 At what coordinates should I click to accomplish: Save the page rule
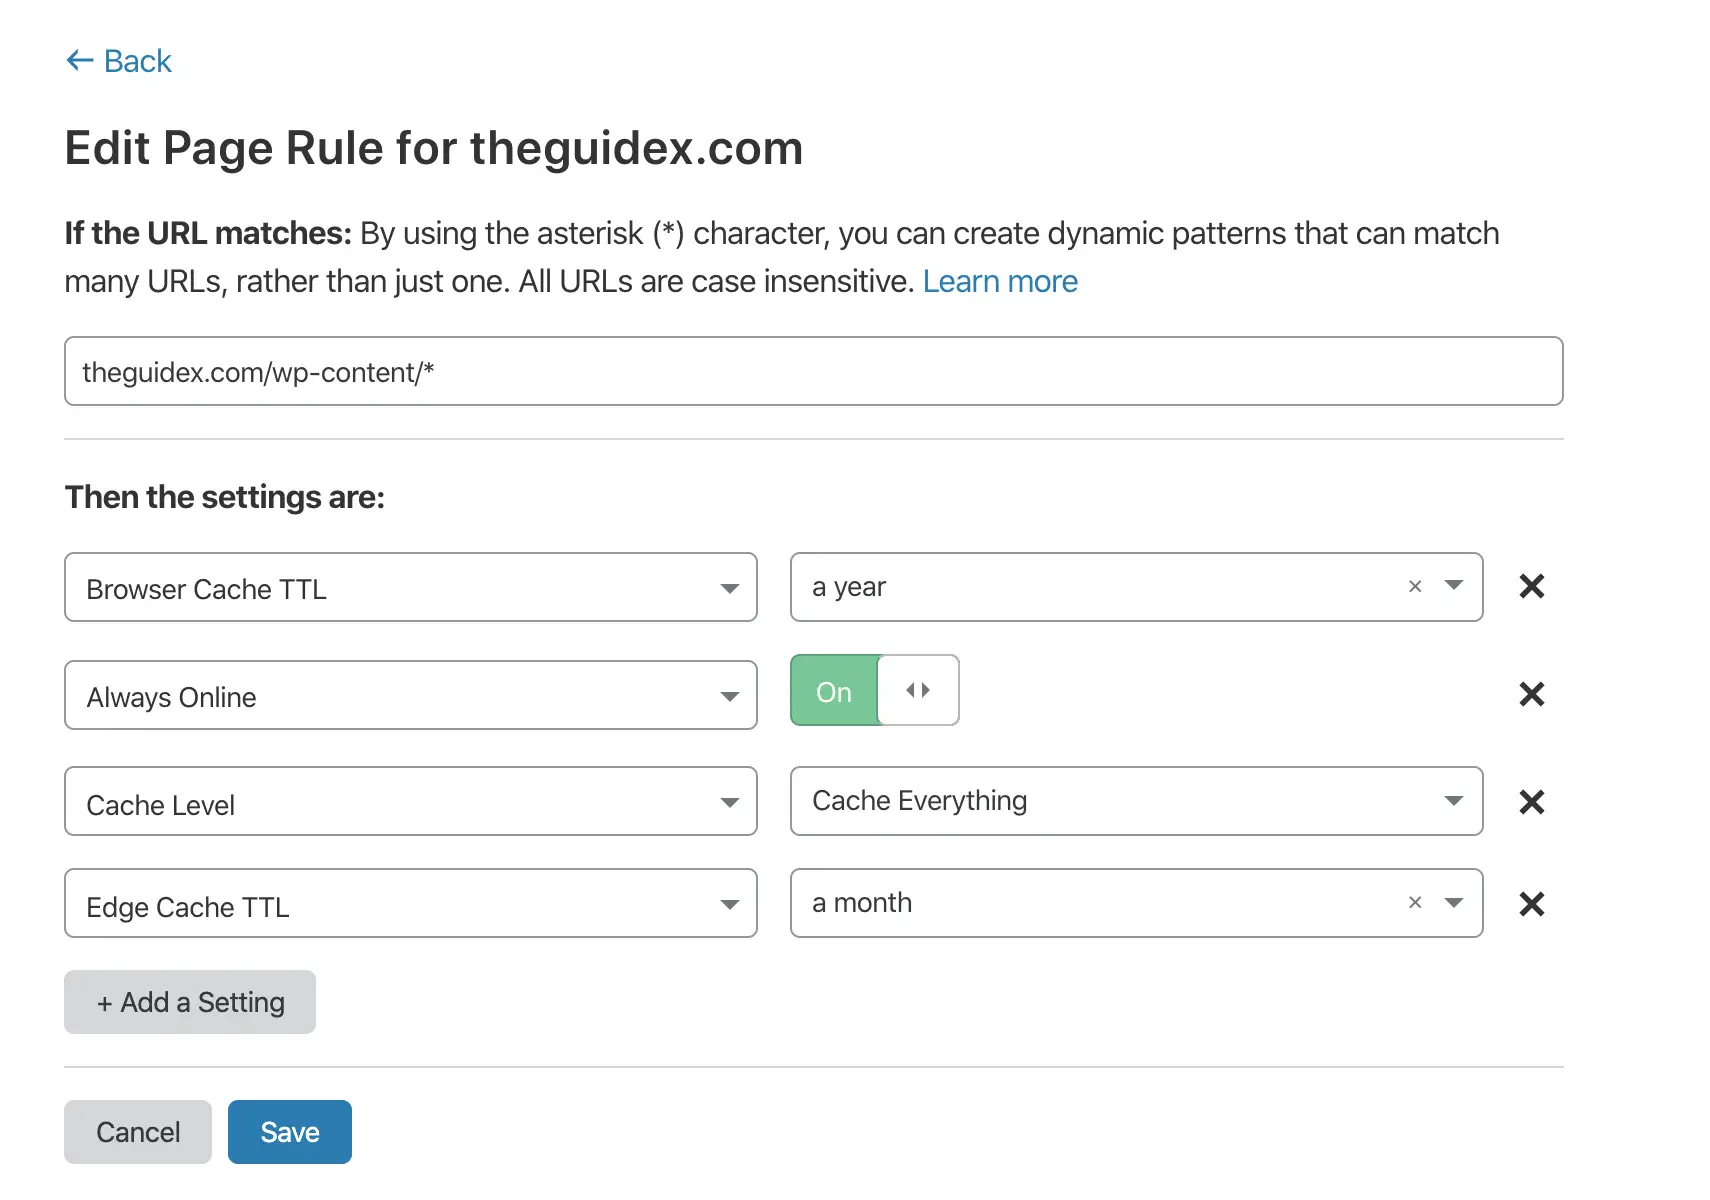coord(289,1131)
